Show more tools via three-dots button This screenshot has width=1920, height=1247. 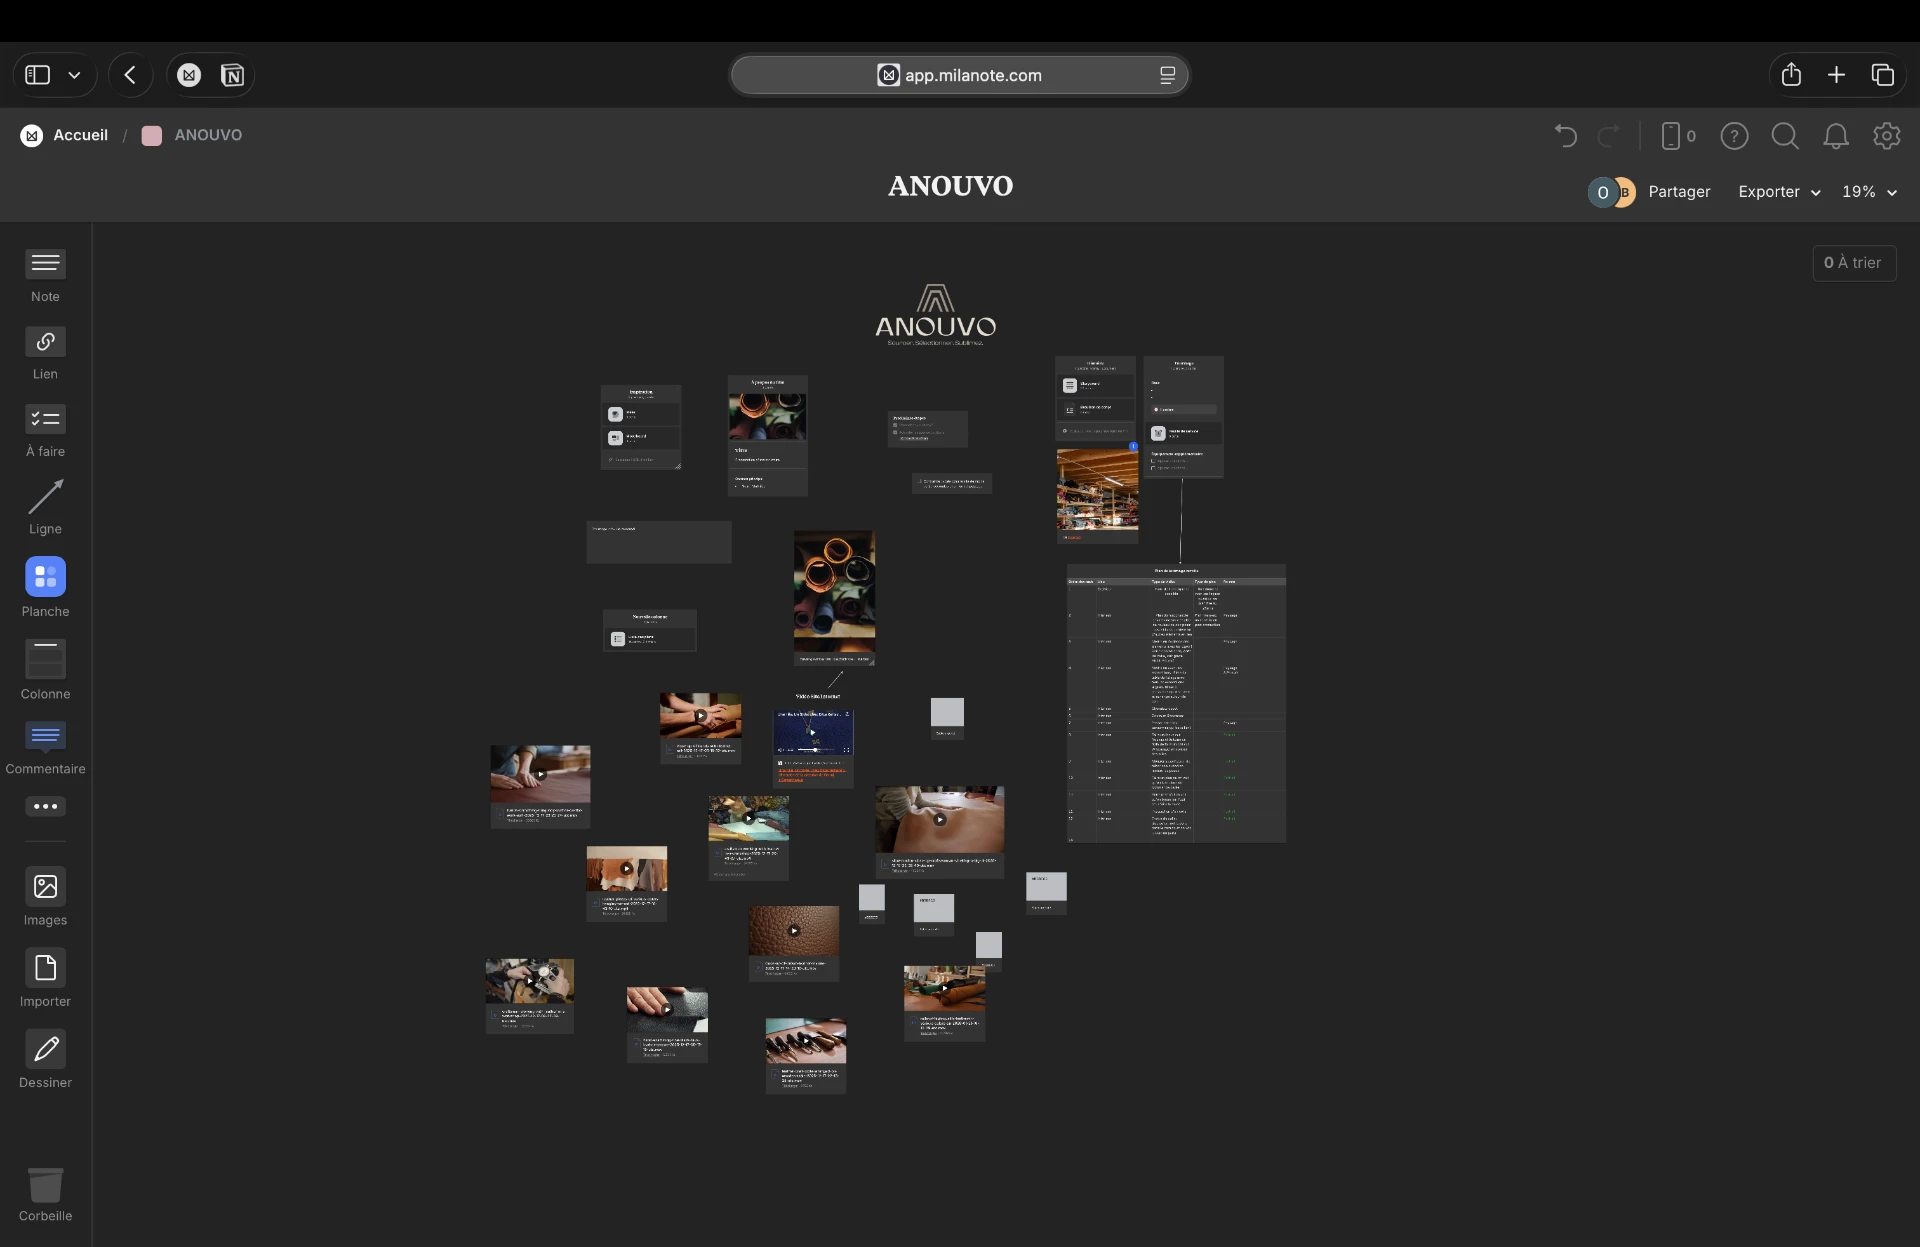45,806
